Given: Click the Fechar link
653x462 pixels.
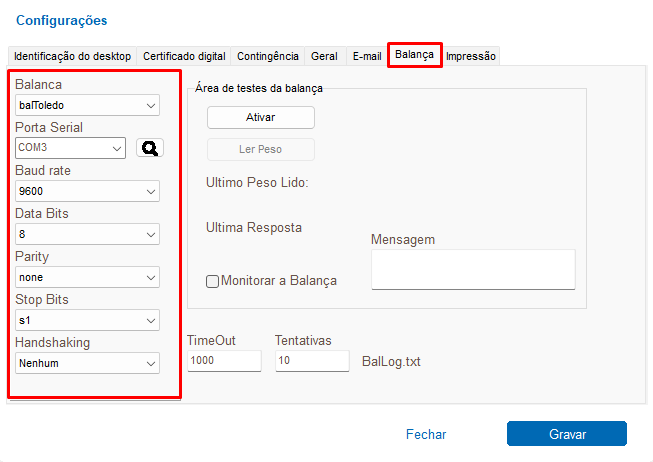Looking at the screenshot, I should point(426,434).
